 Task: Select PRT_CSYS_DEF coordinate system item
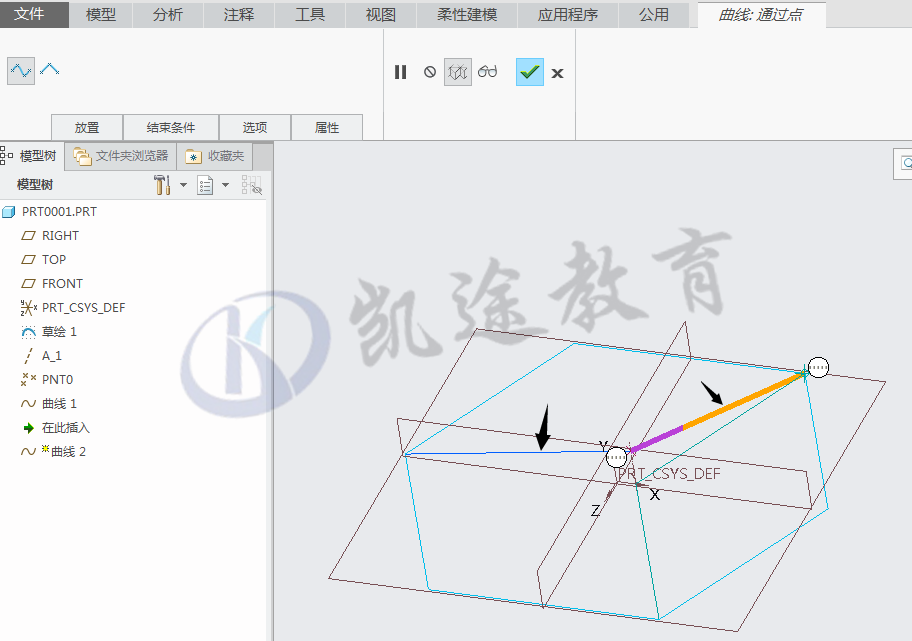click(x=83, y=308)
